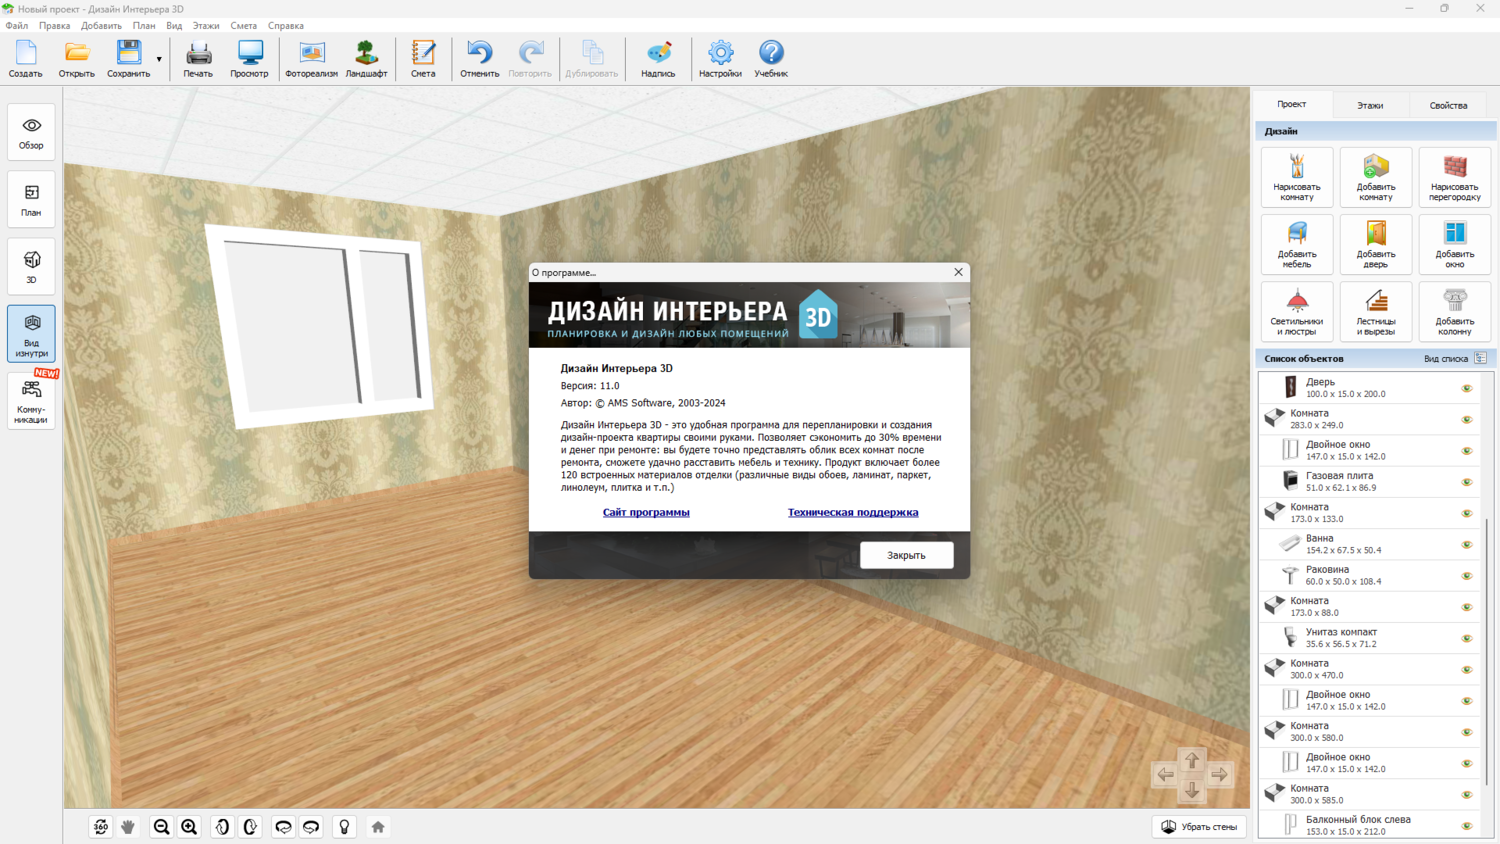Select the Добавить мебель tool
This screenshot has width=1500, height=844.
1297,244
